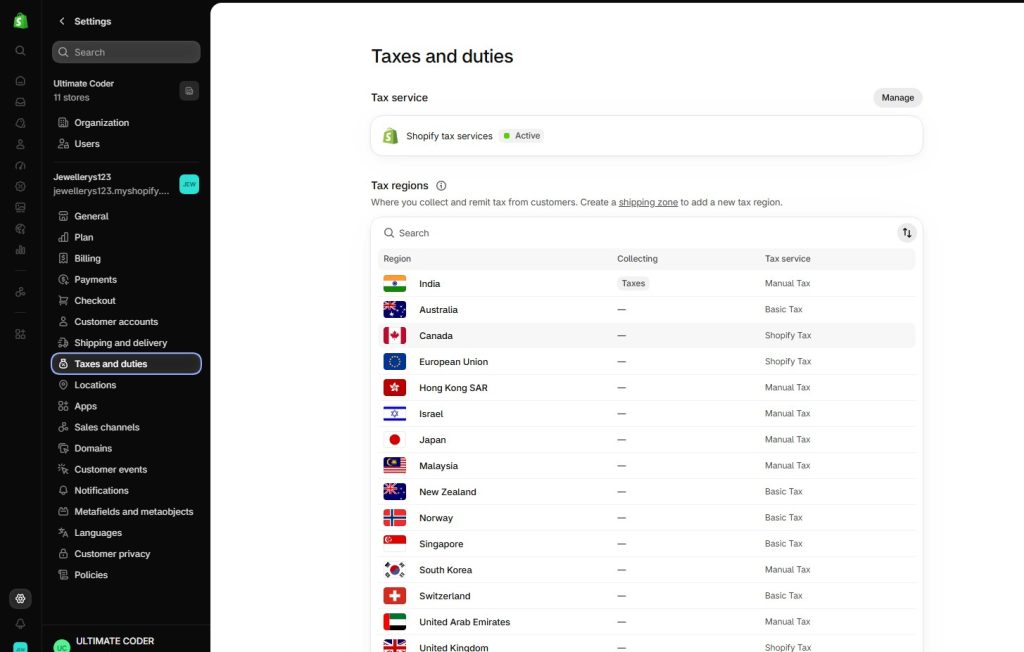1024x652 pixels.
Task: Open the Hong Kong SAR region row
Action: pos(647,387)
